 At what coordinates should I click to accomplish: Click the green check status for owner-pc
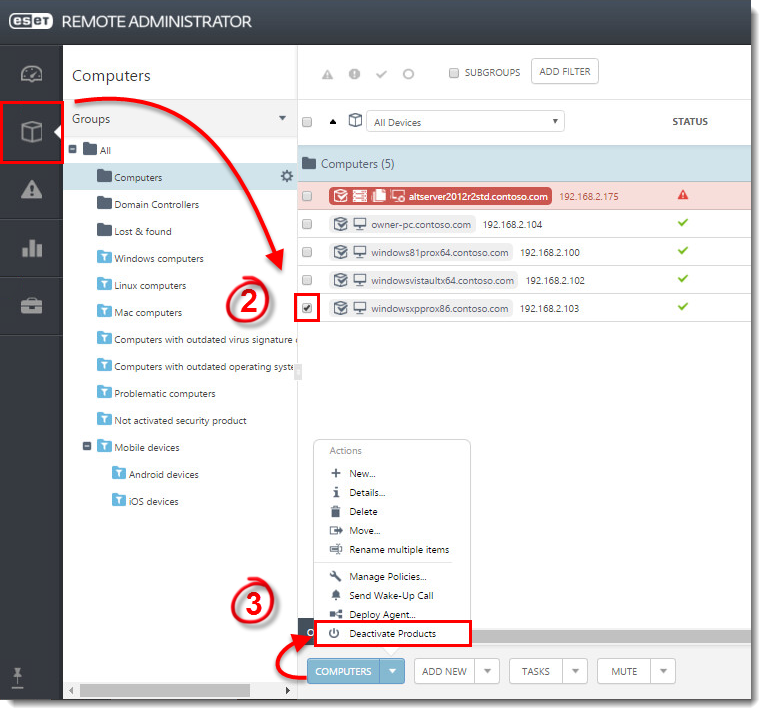[x=682, y=223]
